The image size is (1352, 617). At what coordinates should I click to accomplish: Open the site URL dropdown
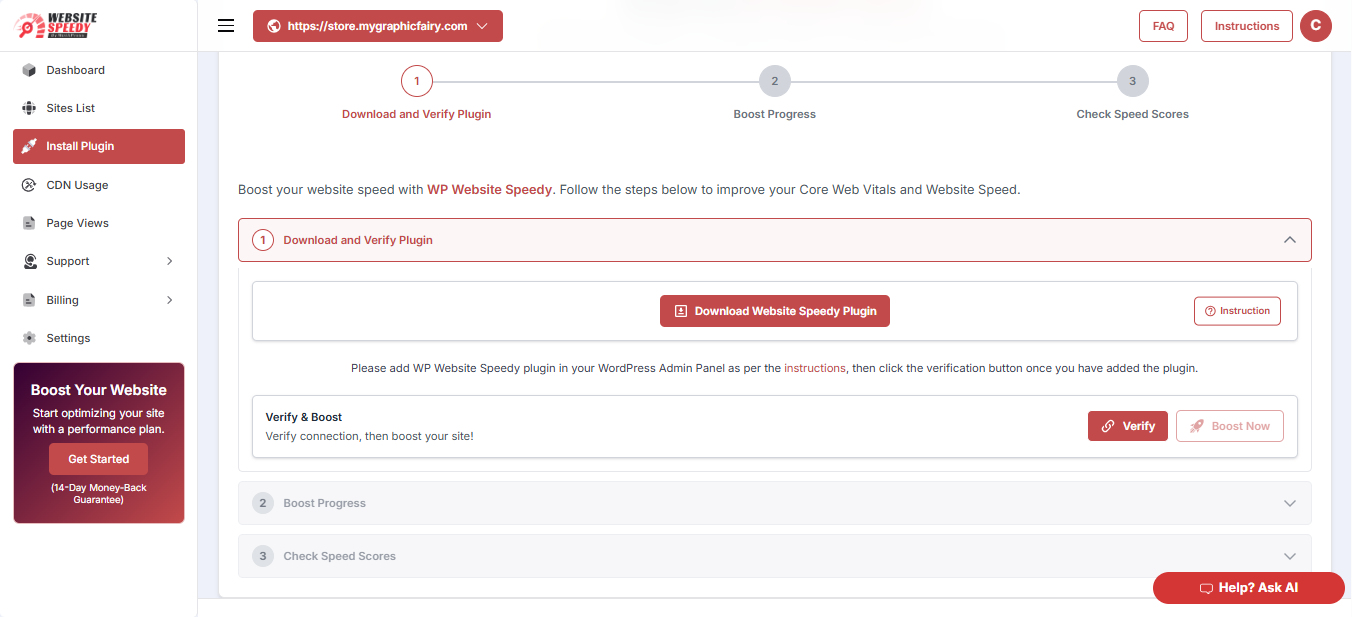point(378,26)
